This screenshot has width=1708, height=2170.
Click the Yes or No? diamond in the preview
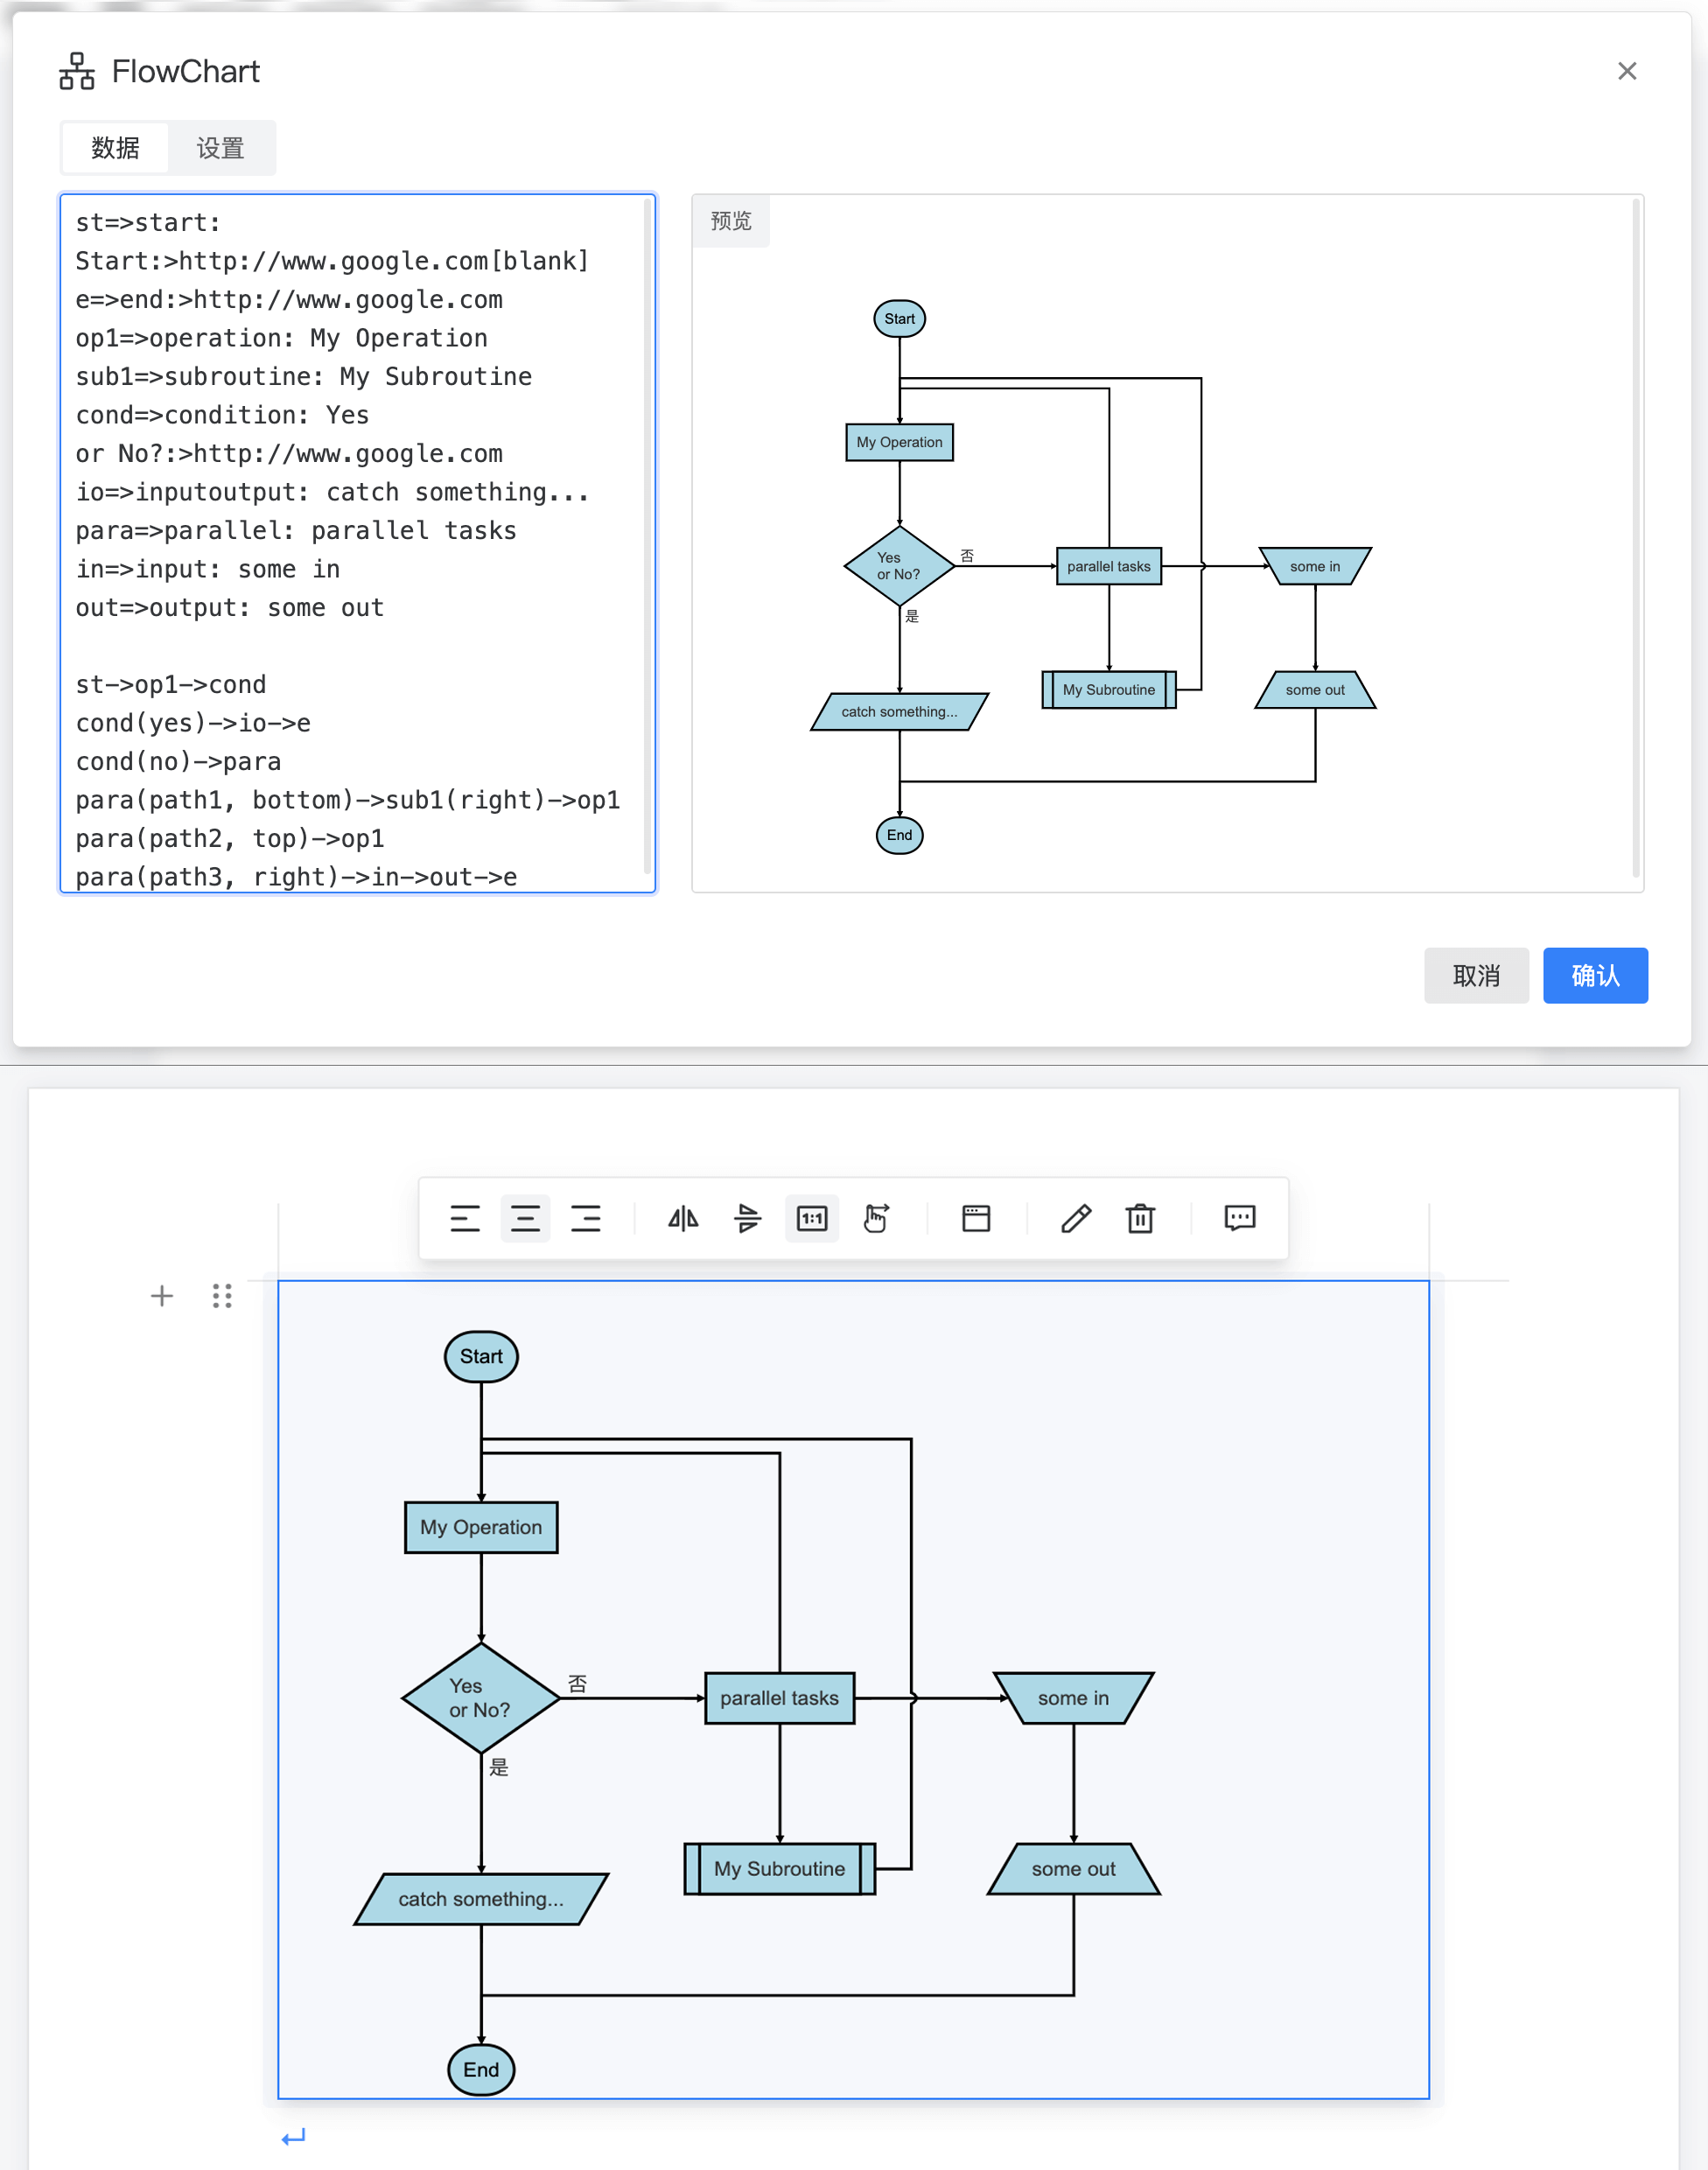click(x=899, y=566)
